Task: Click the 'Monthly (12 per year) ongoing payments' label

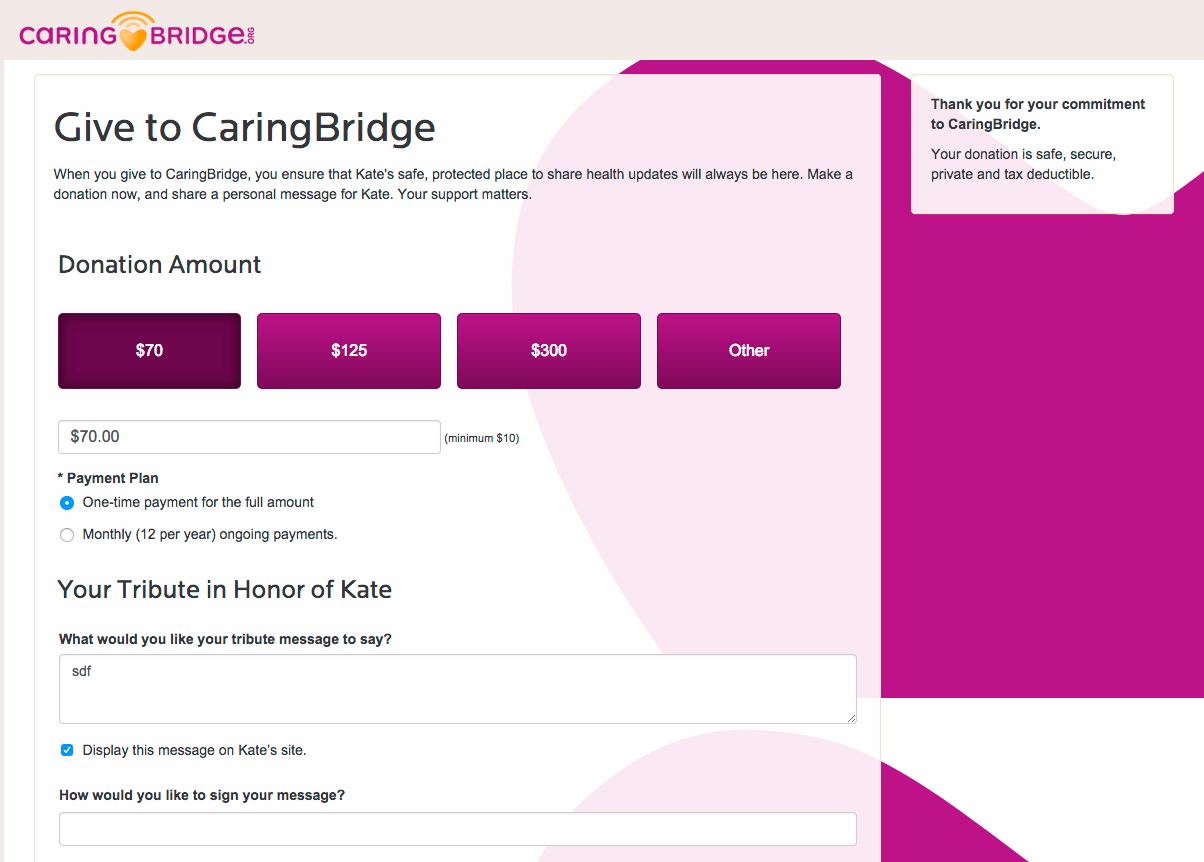Action: tap(210, 534)
